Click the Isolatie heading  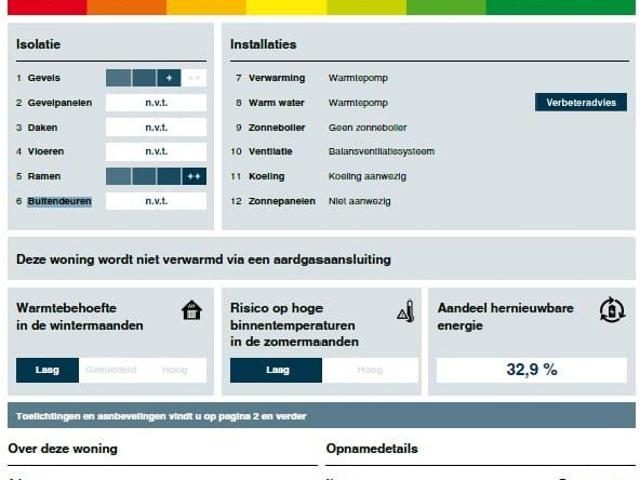click(x=38, y=44)
